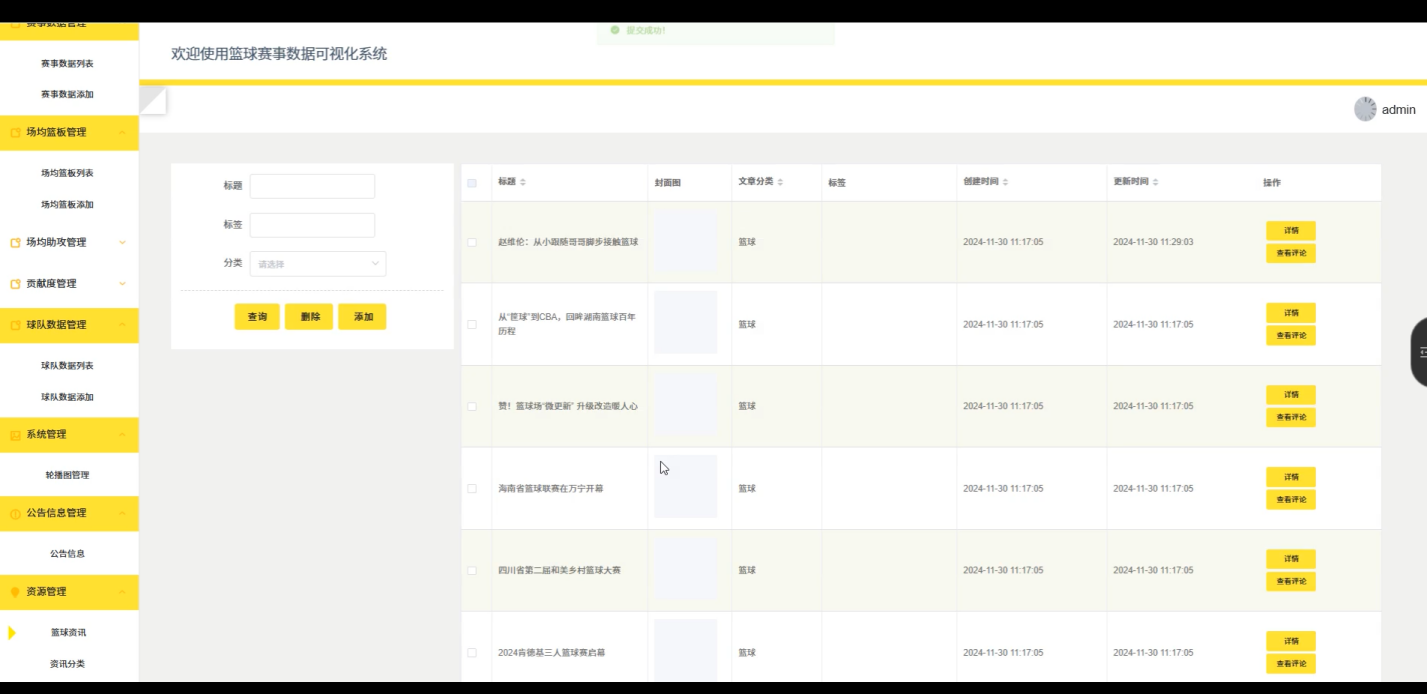Open 赛事数据列表 in sidebar
This screenshot has width=1427, height=694.
(x=67, y=63)
